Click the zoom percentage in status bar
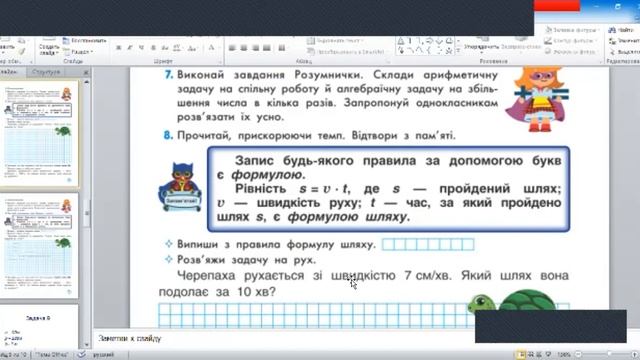The image size is (640, 360). [564, 355]
